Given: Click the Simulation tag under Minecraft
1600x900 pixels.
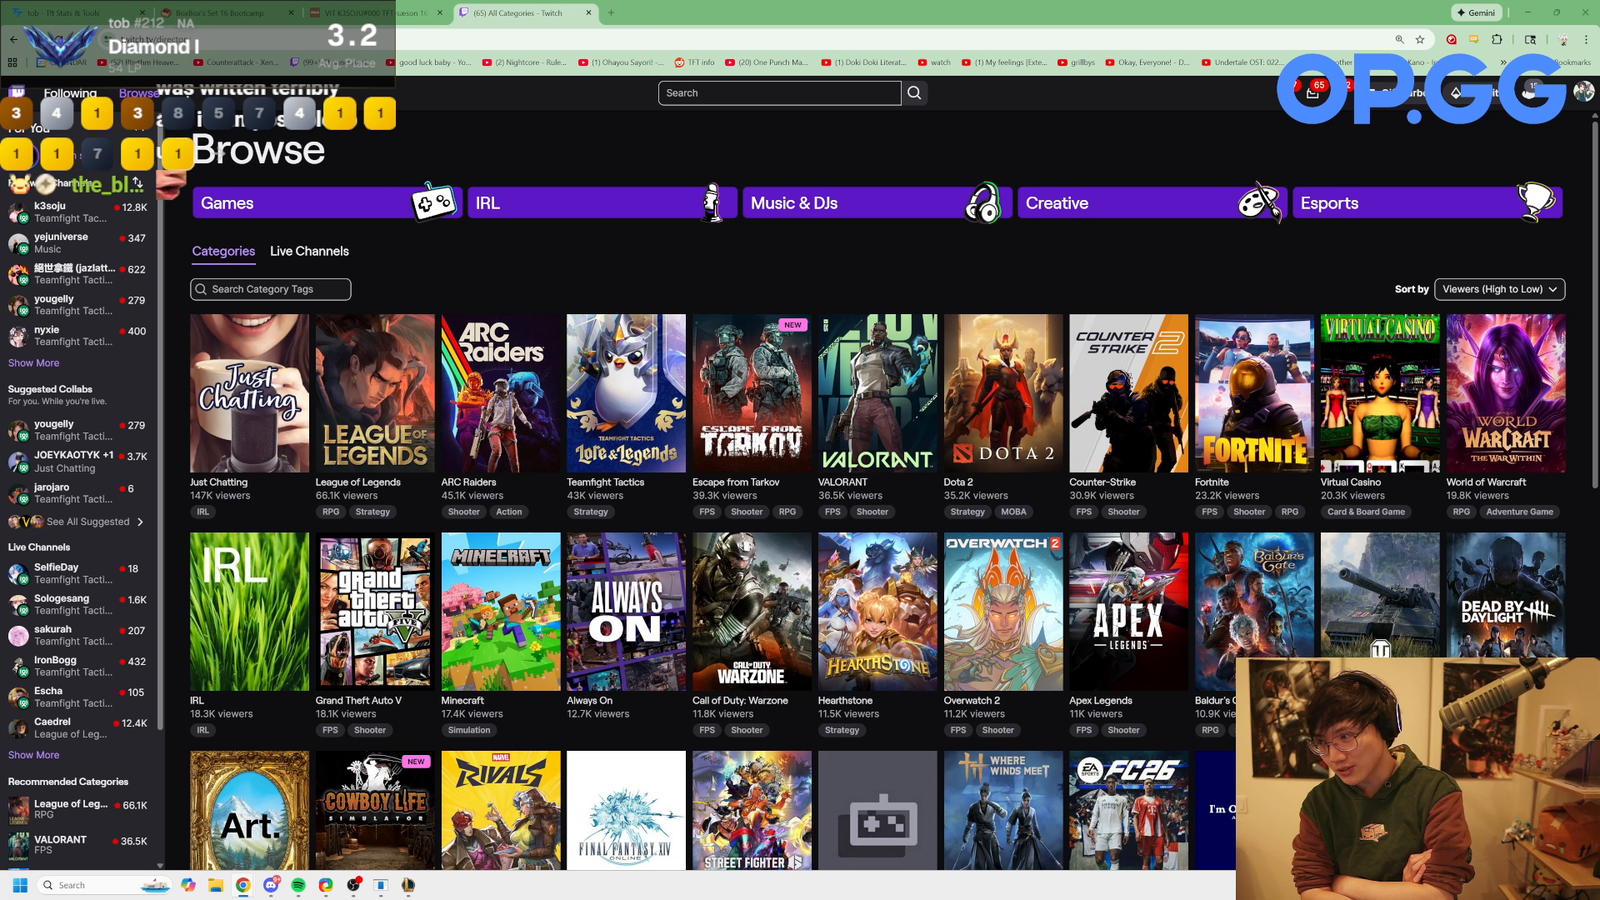Looking at the screenshot, I should [x=469, y=730].
